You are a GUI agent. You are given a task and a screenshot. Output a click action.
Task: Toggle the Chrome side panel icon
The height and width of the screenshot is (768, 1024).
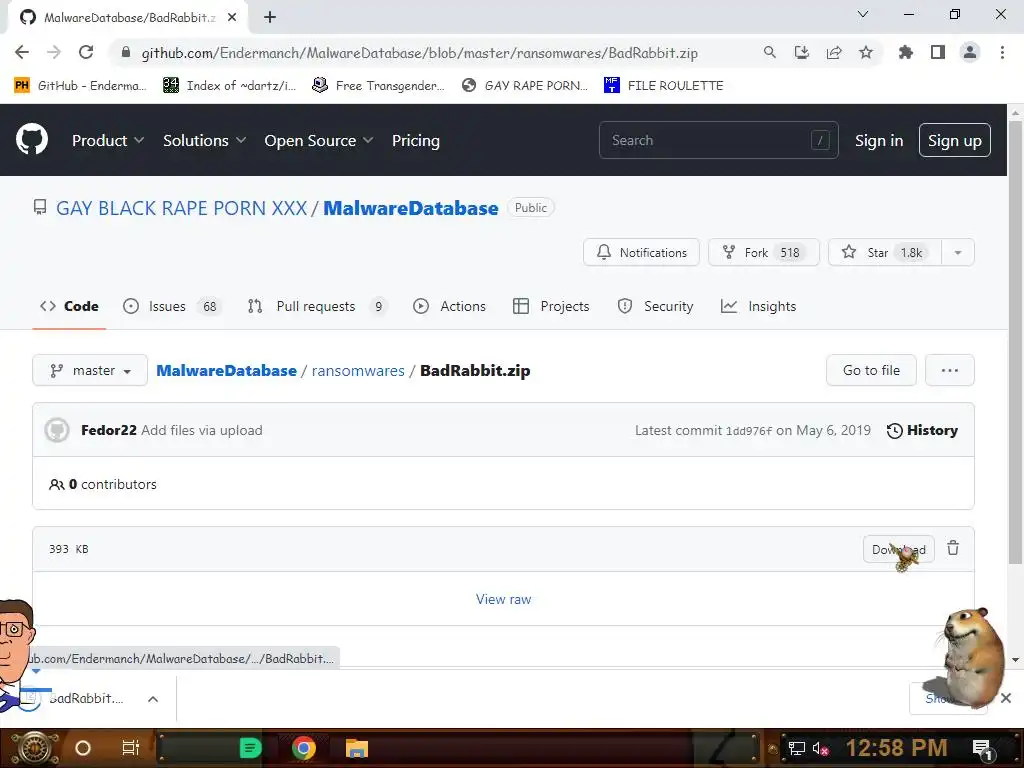938,52
